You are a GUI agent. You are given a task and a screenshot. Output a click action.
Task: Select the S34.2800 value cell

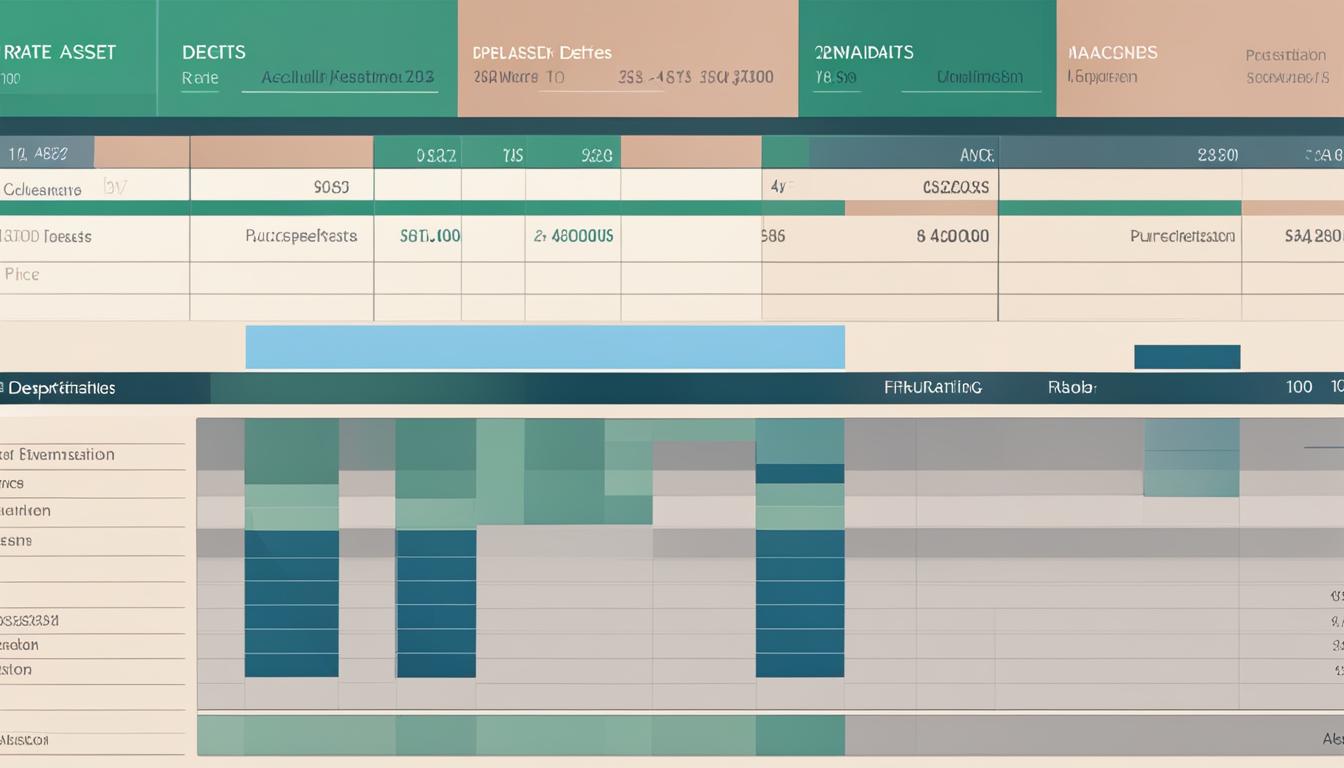[x=1312, y=237]
